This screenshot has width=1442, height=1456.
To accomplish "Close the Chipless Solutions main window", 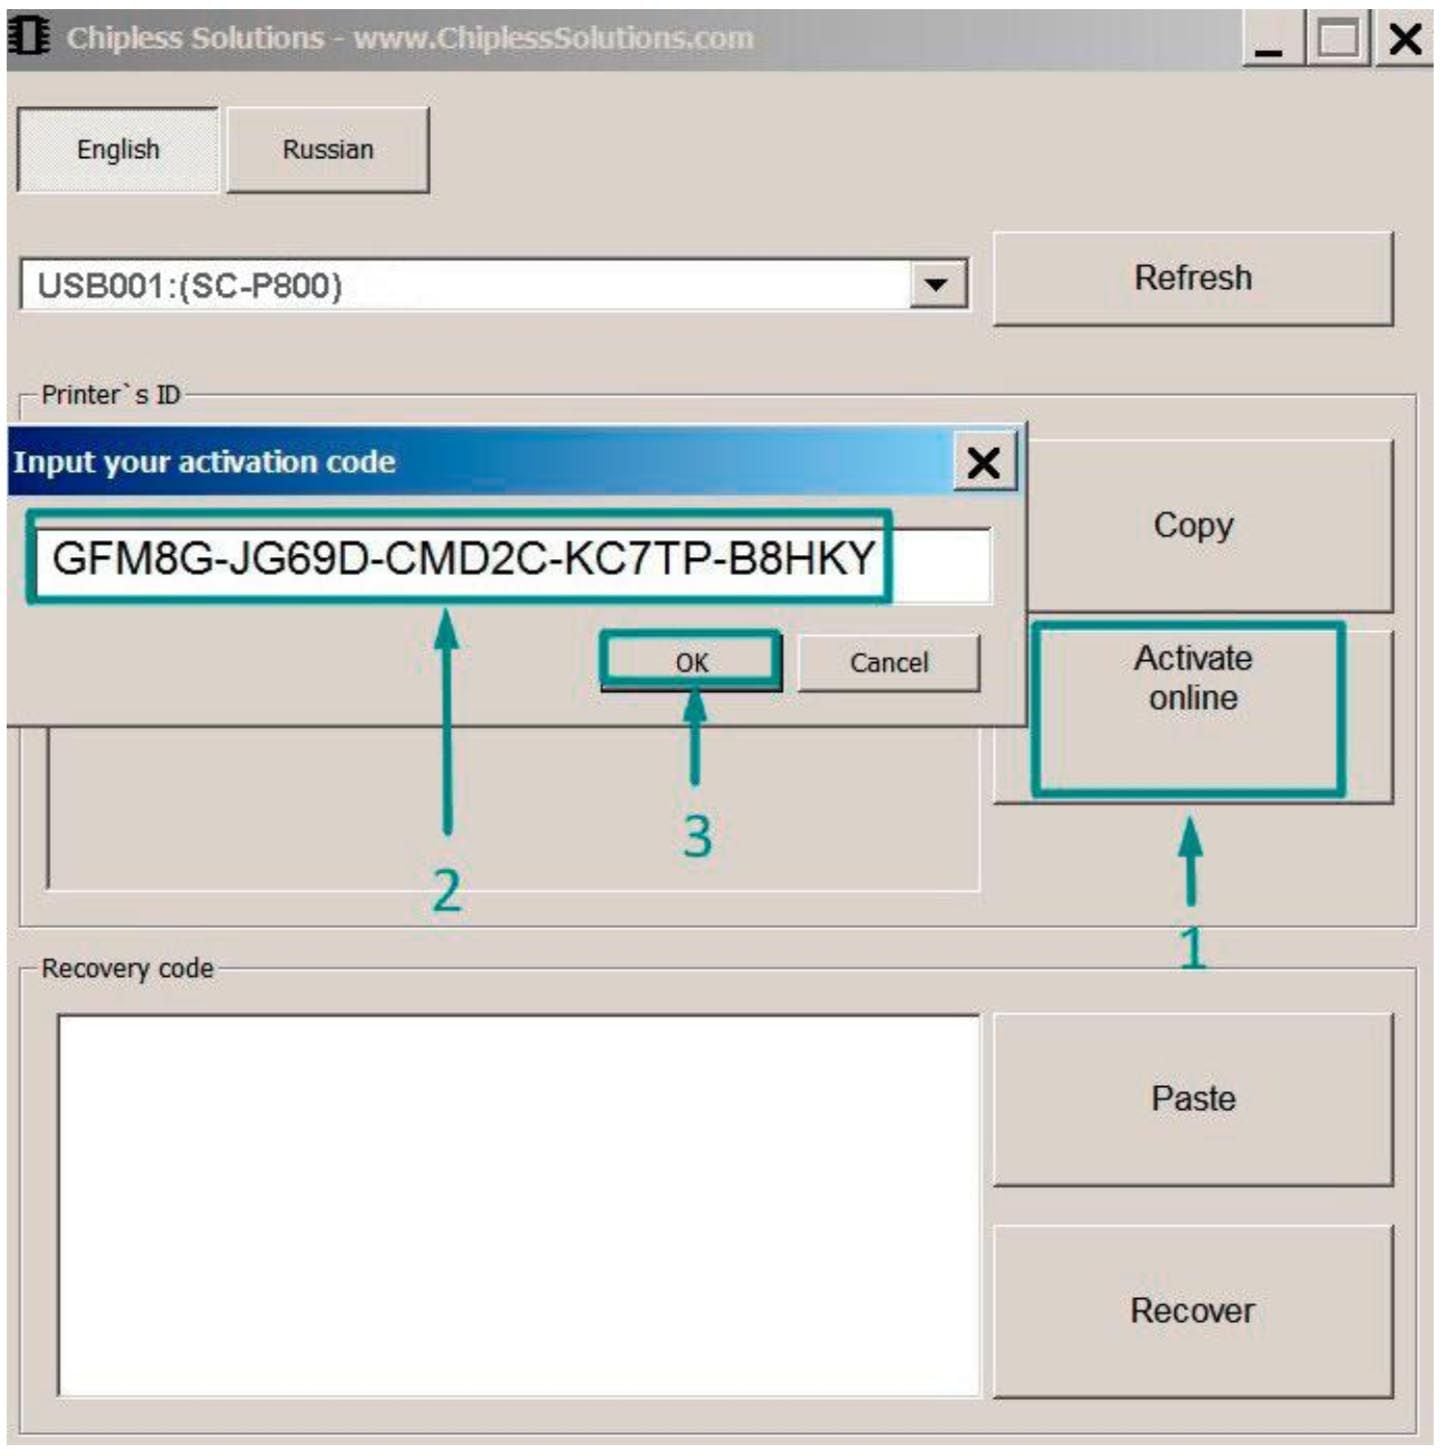I will pyautogui.click(x=1404, y=40).
